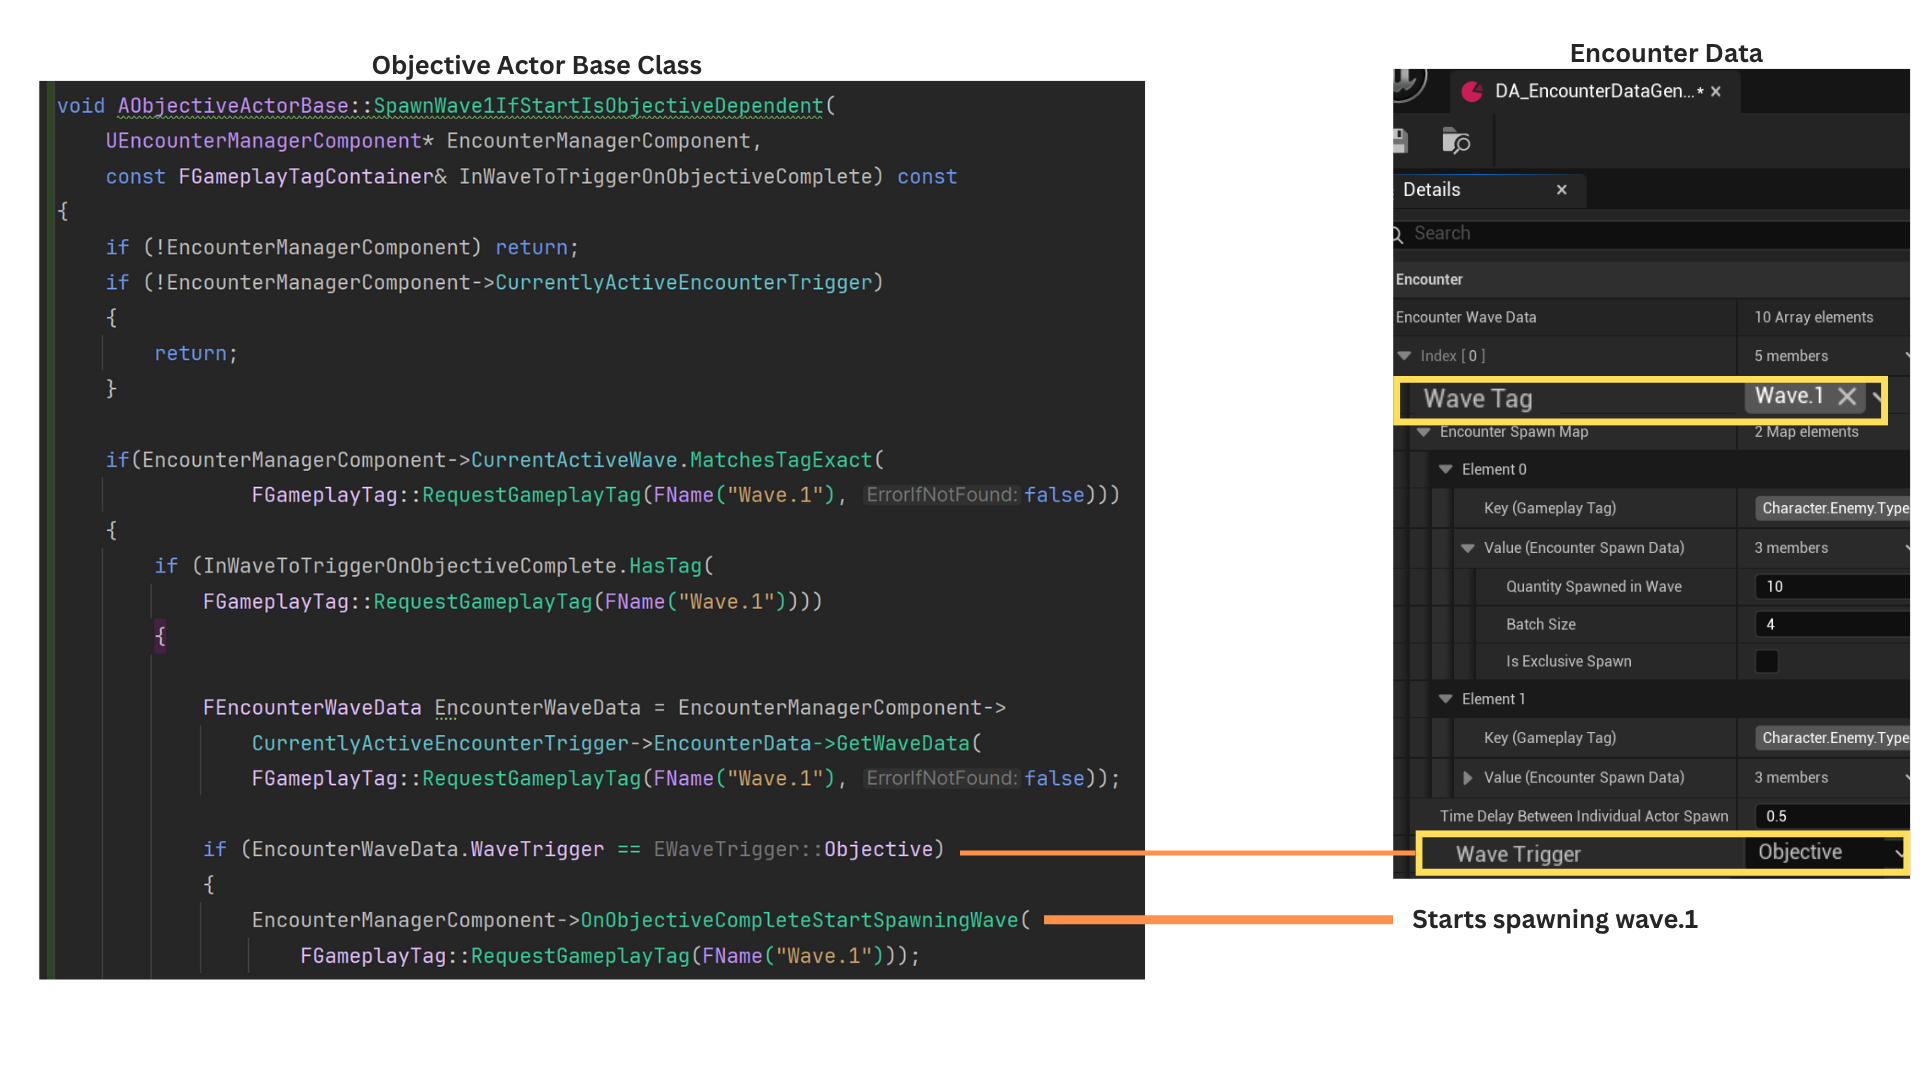
Task: Click the Unreal Engine logo icon
Action: click(x=1408, y=82)
